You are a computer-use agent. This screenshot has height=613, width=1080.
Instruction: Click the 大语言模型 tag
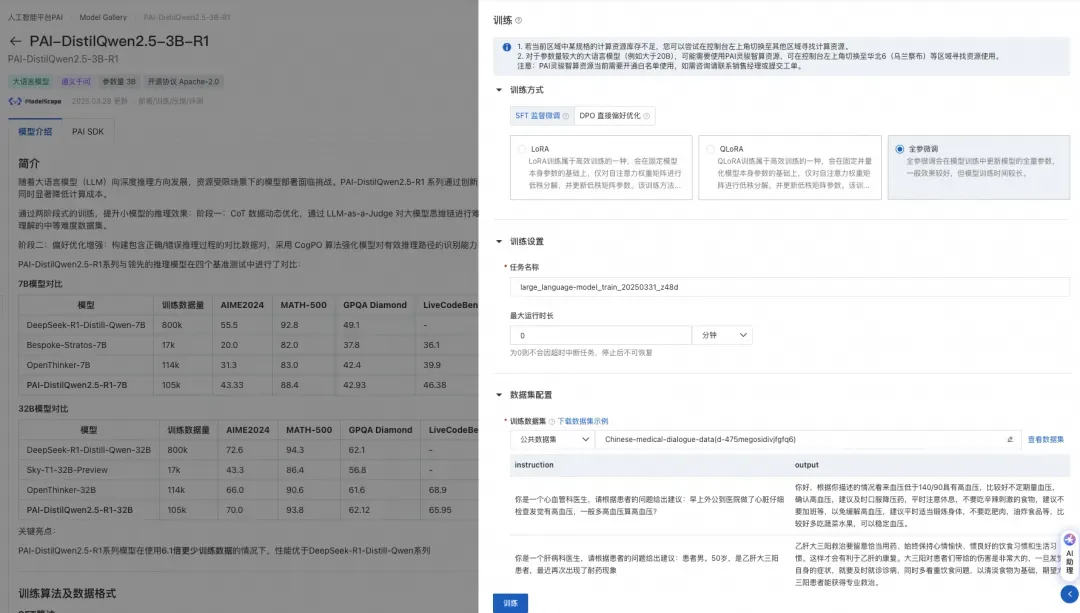(31, 82)
